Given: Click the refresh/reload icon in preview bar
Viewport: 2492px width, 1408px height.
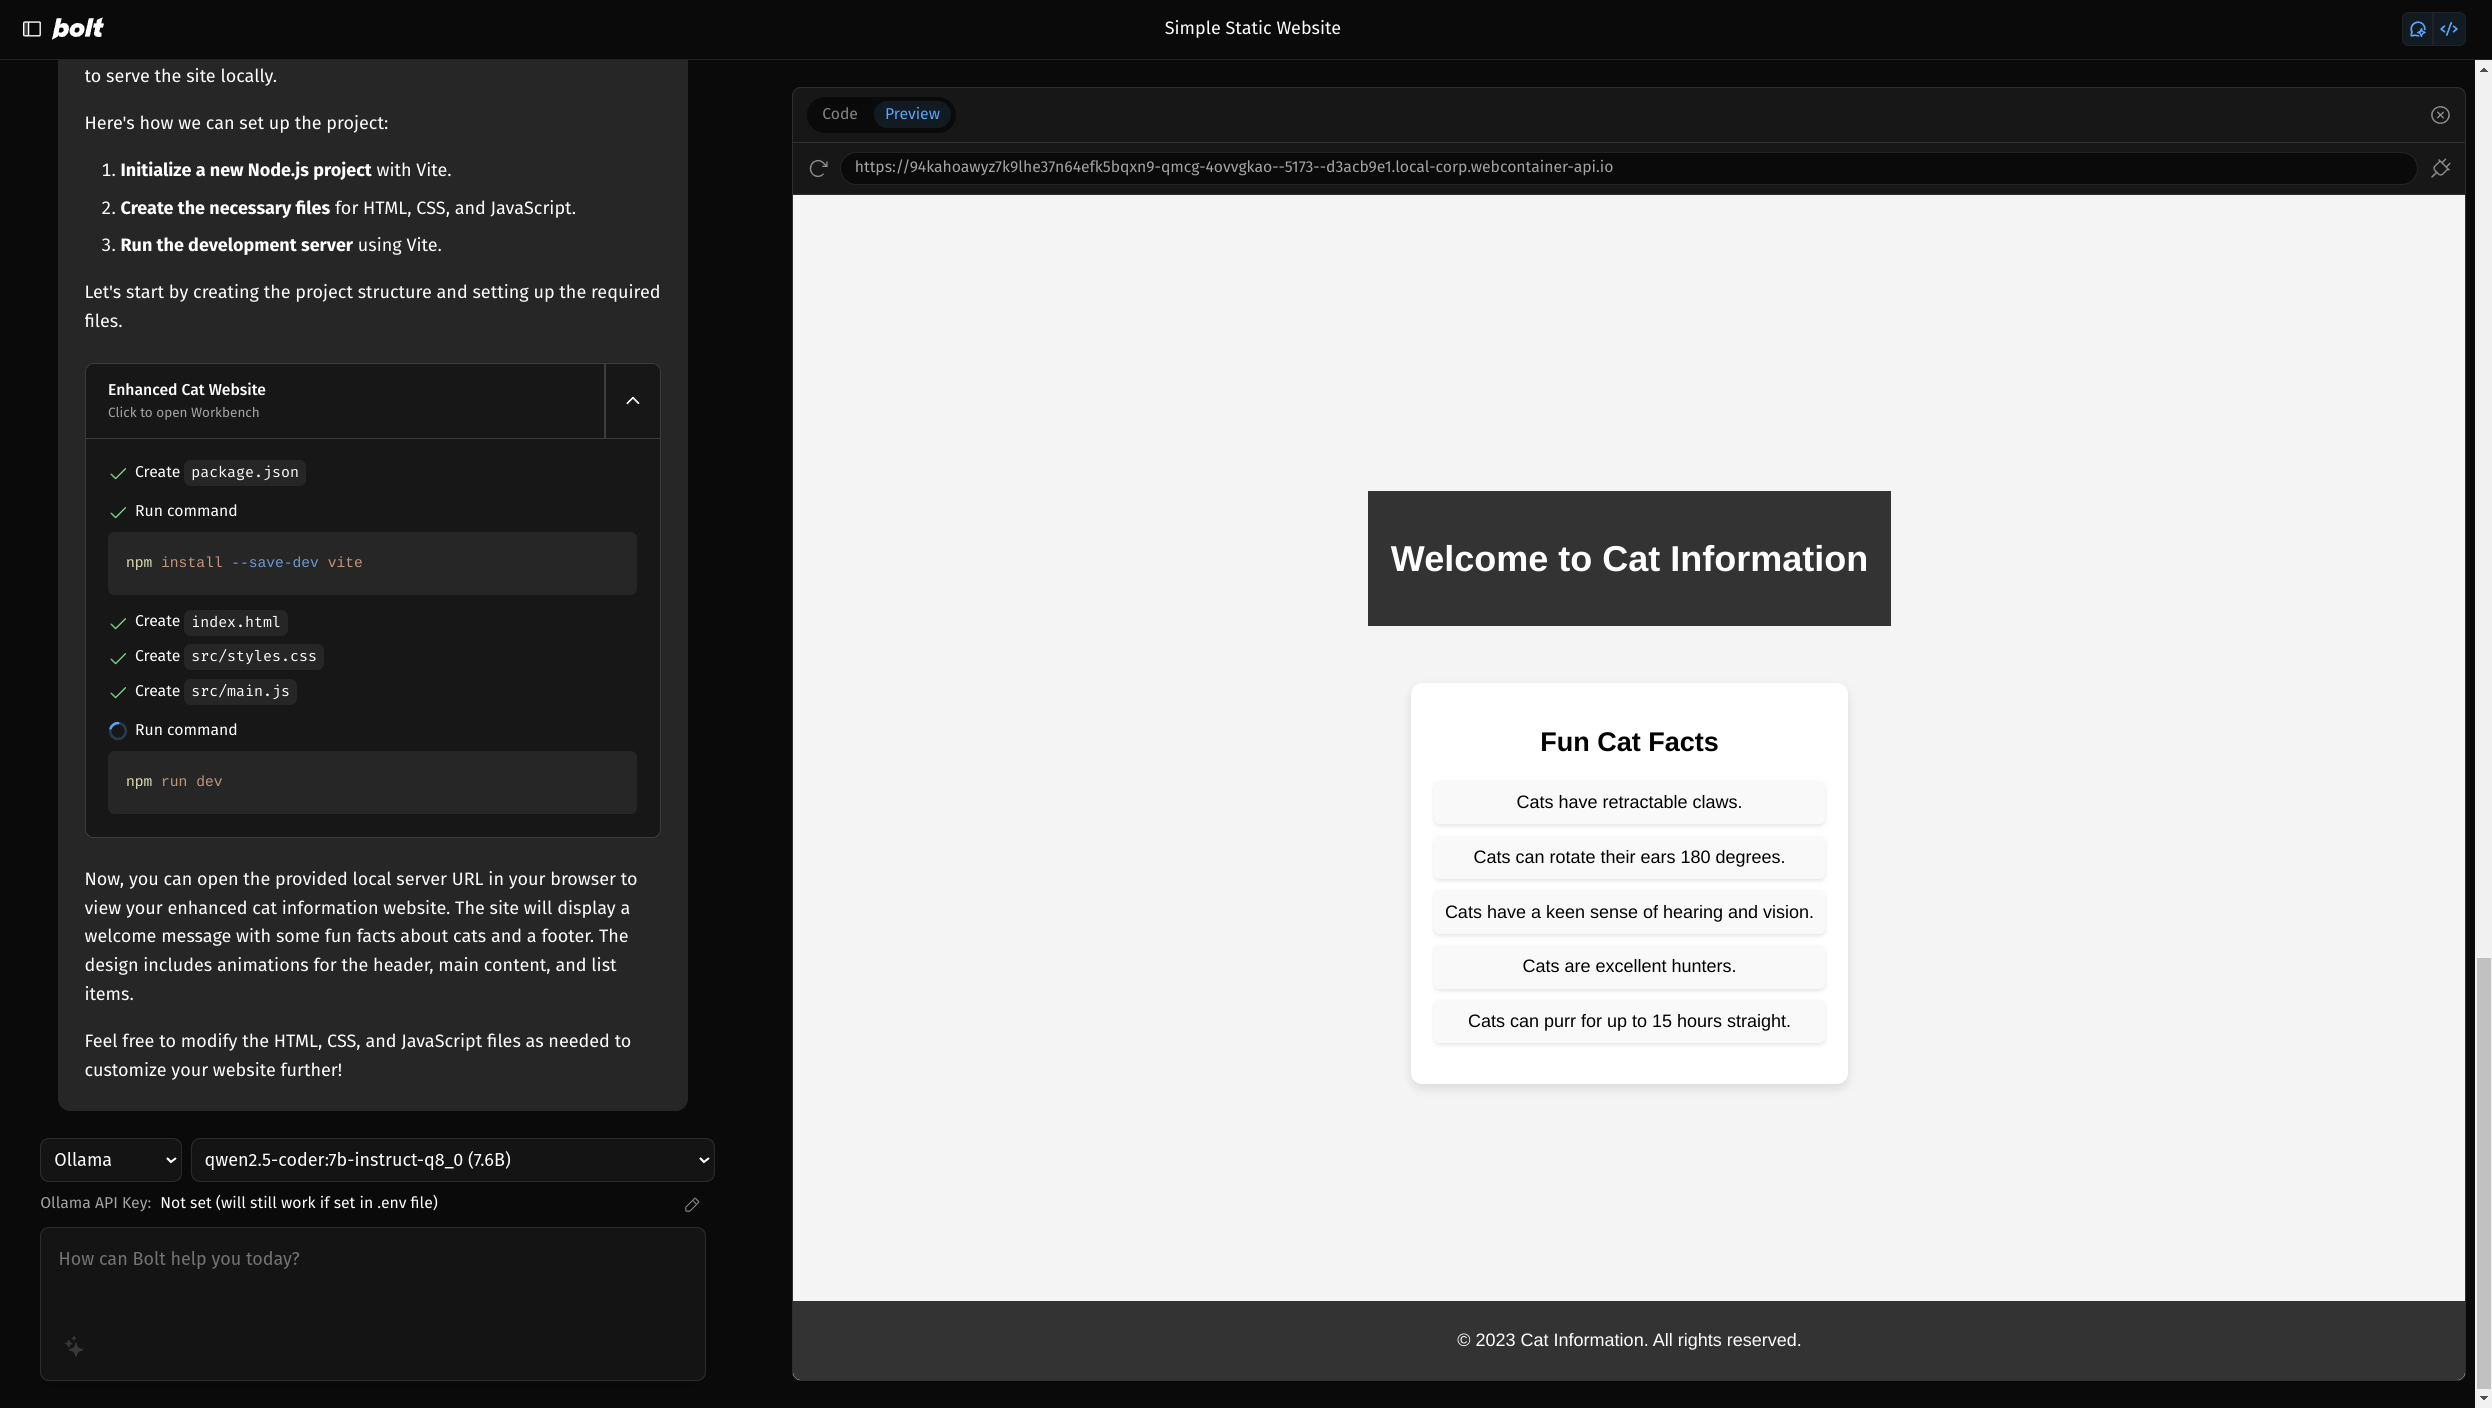Looking at the screenshot, I should click(x=820, y=168).
